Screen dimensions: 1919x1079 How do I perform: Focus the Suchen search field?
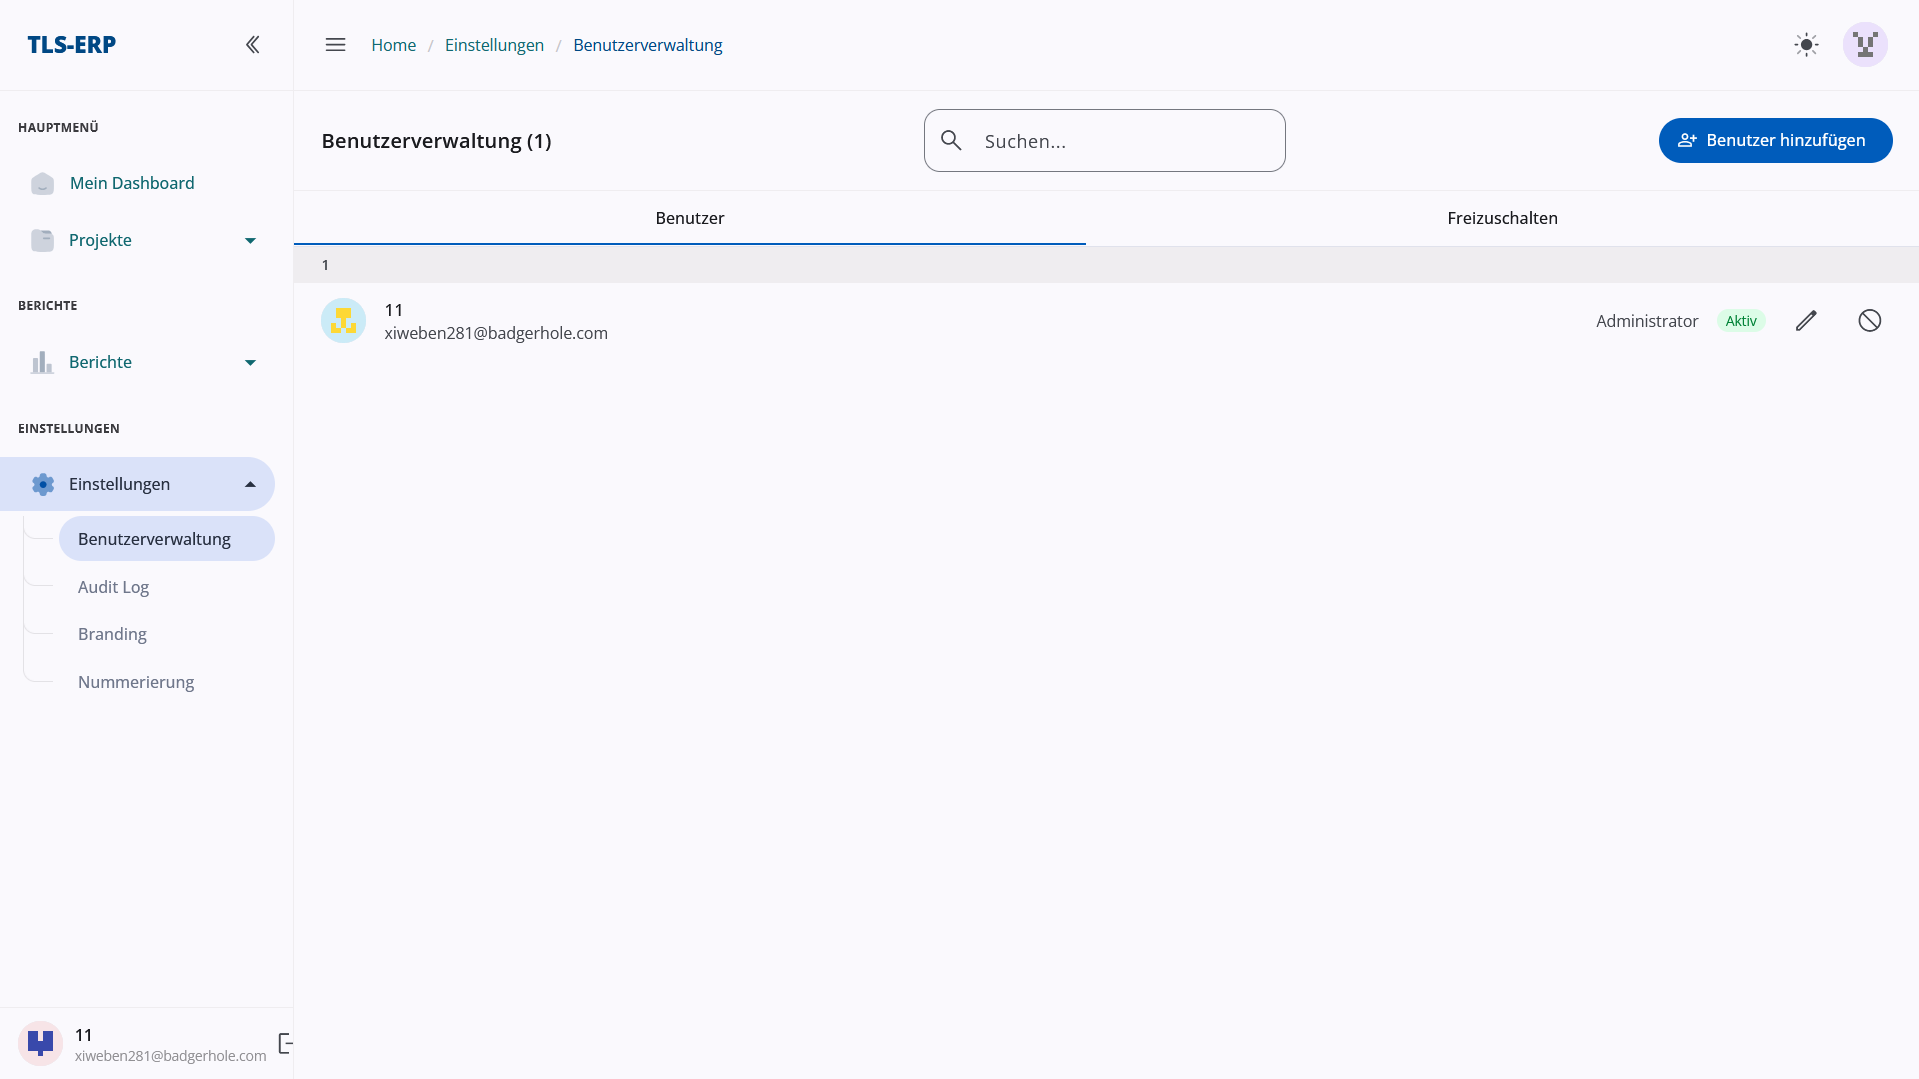[1104, 140]
